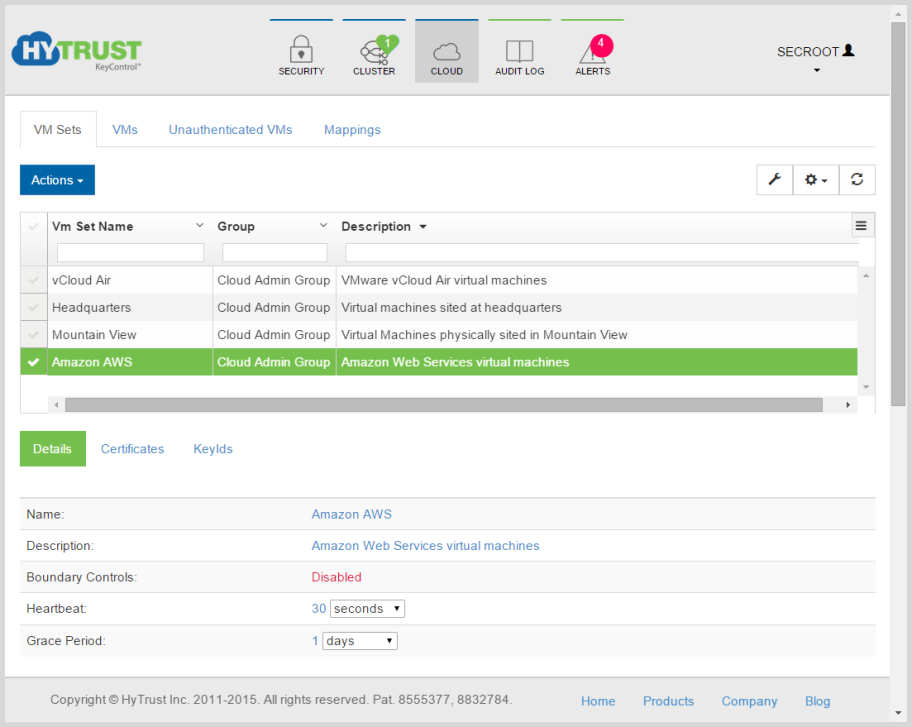Click the Heartbeat value 30
Screen dimensions: 912x727
pos(318,609)
